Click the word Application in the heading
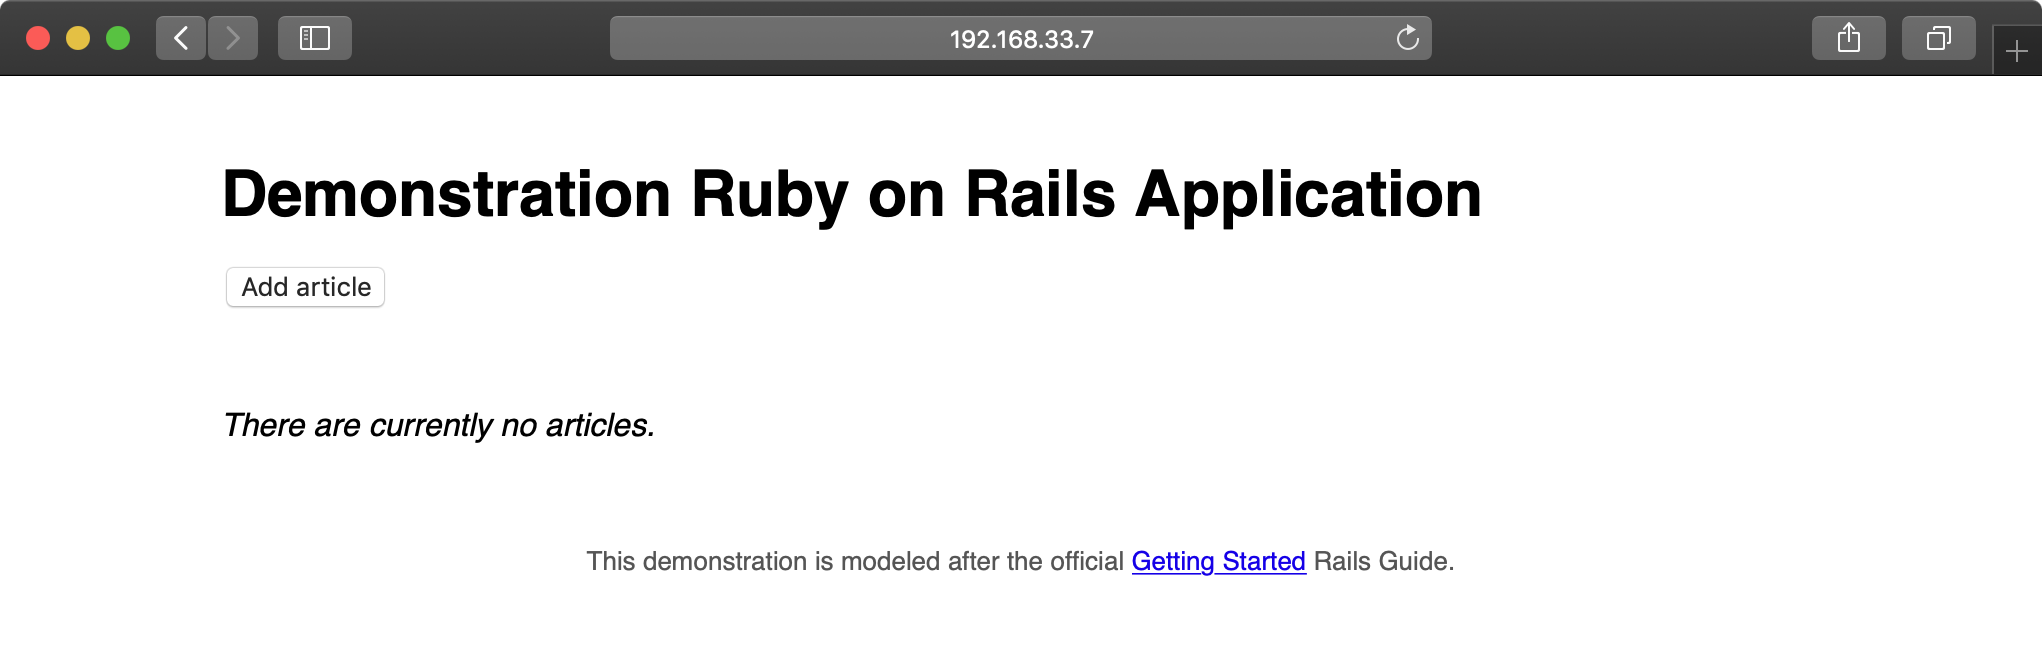The width and height of the screenshot is (2042, 662). [x=1308, y=194]
